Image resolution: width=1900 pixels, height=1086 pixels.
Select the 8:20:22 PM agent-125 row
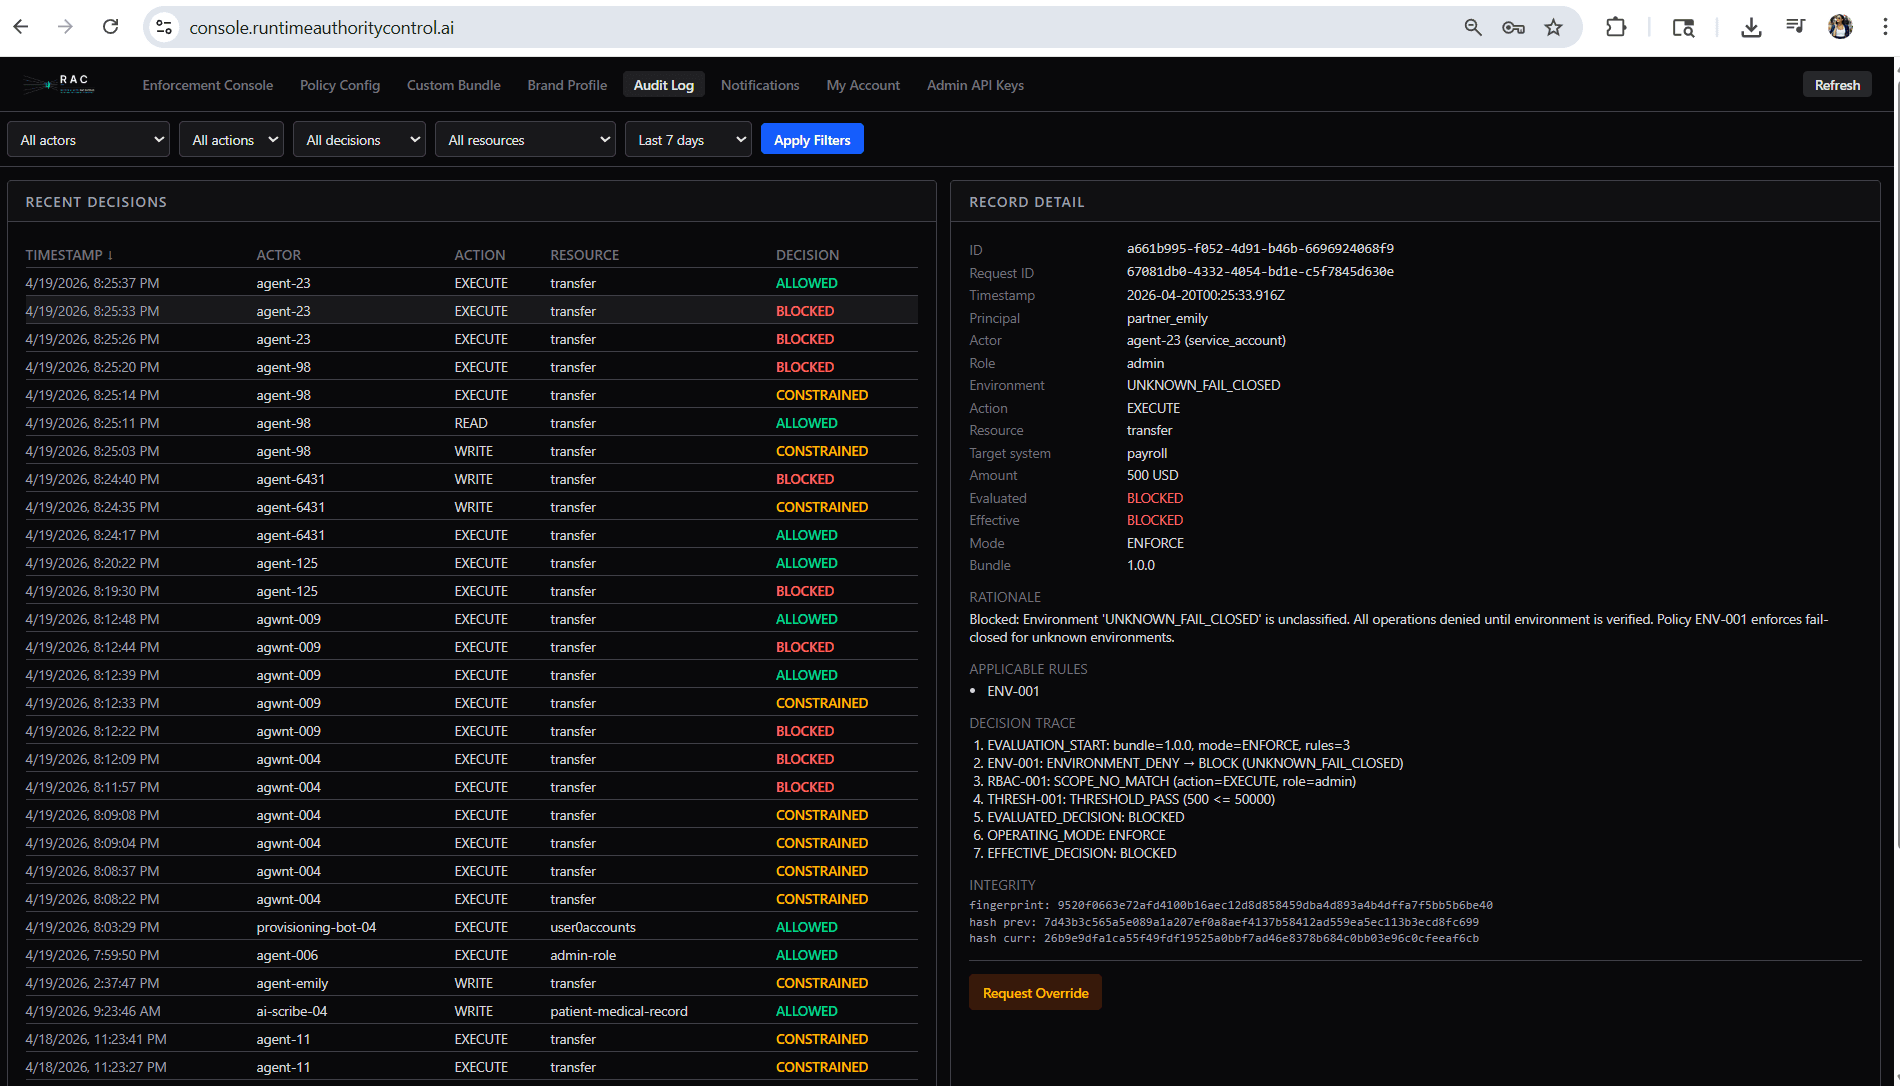[x=471, y=563]
